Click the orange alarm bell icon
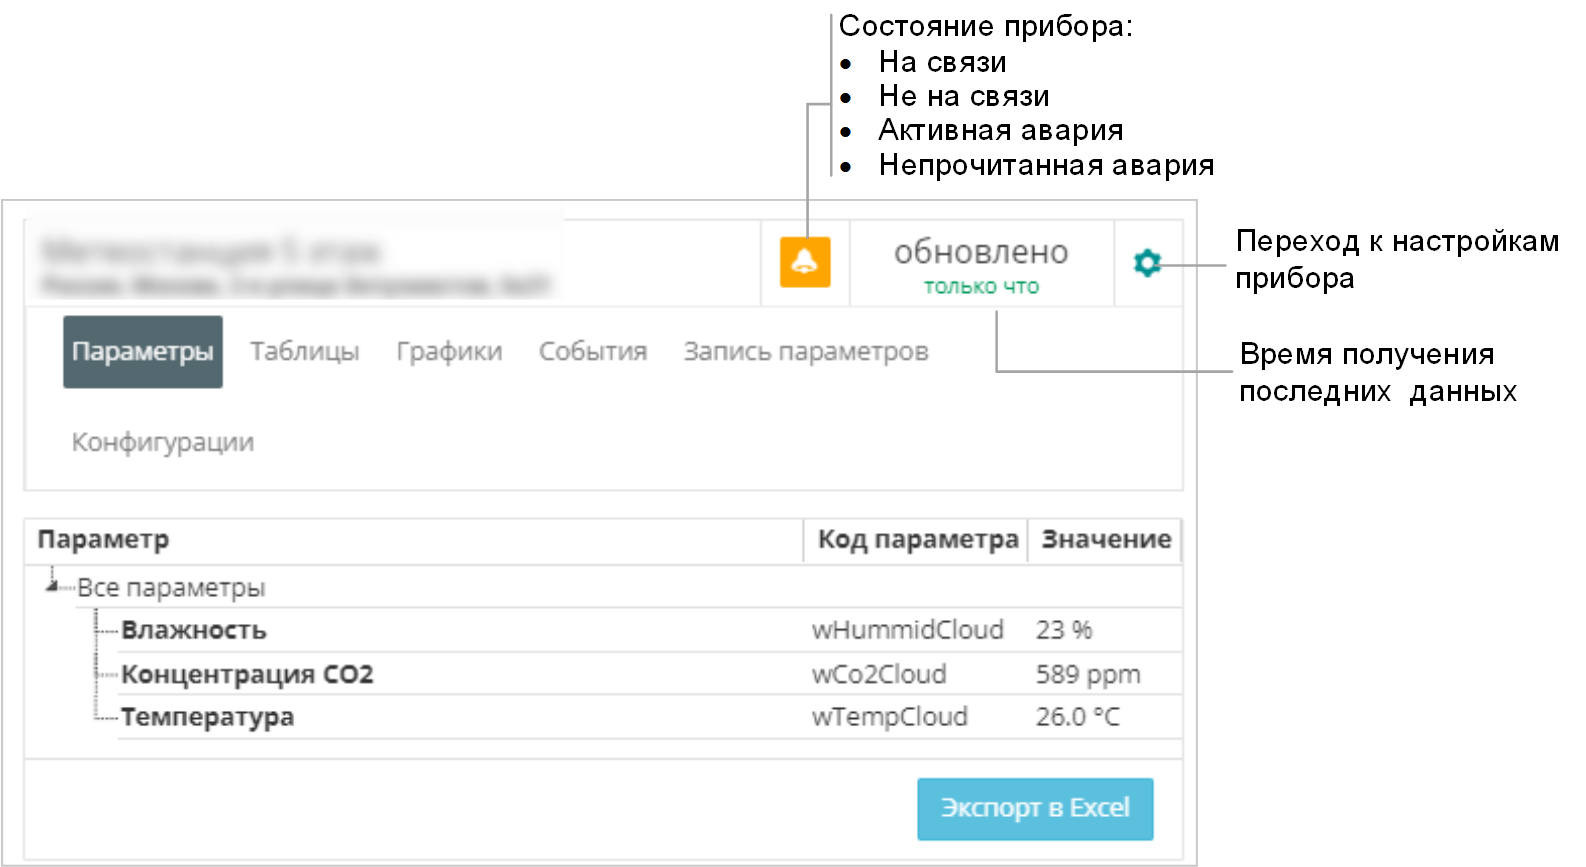This screenshot has height=867, width=1586. (805, 262)
